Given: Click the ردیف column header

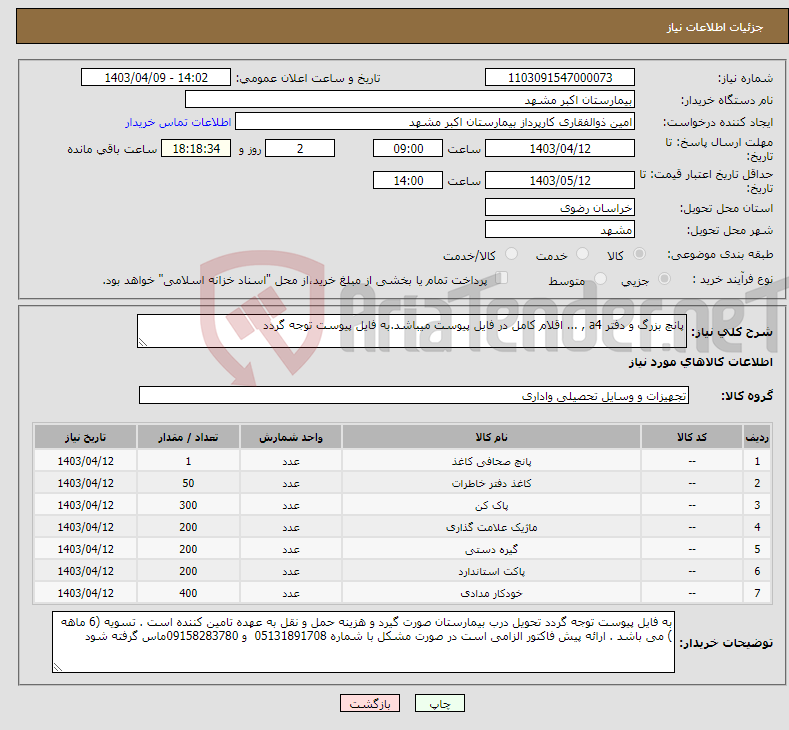Looking at the screenshot, I should click(757, 437).
